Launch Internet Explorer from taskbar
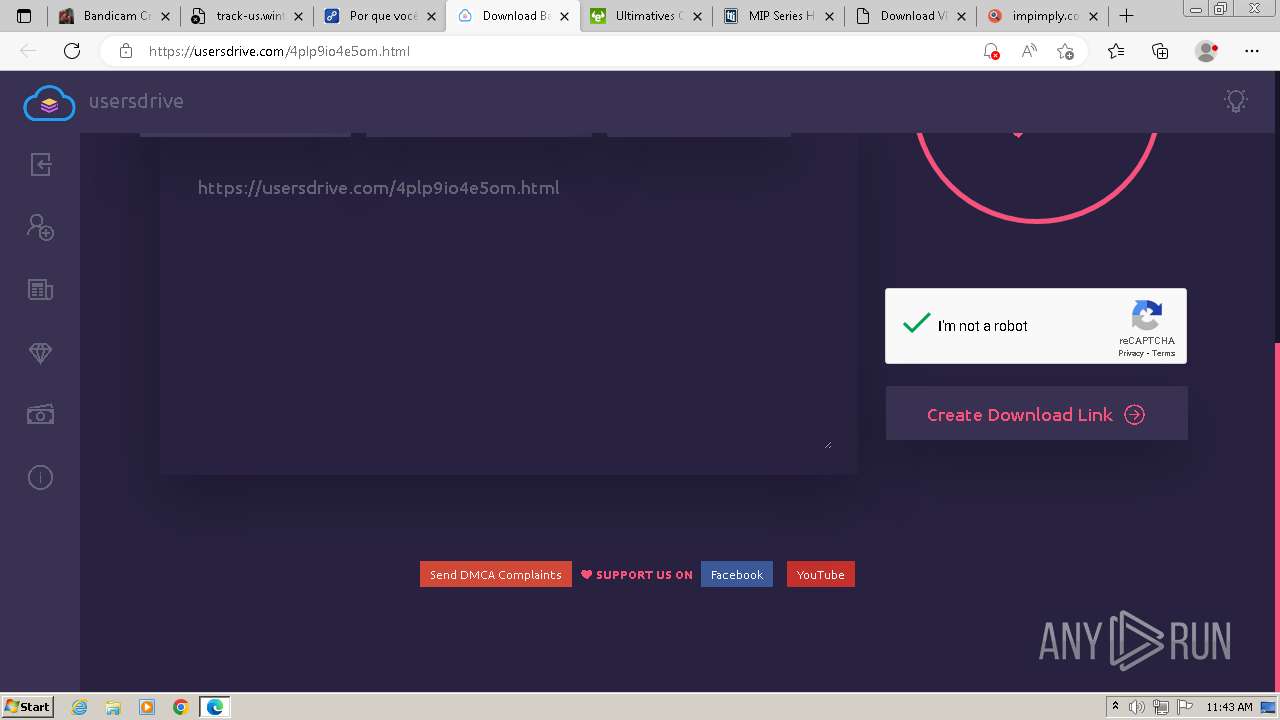Image resolution: width=1280 pixels, height=720 pixels. (x=80, y=707)
